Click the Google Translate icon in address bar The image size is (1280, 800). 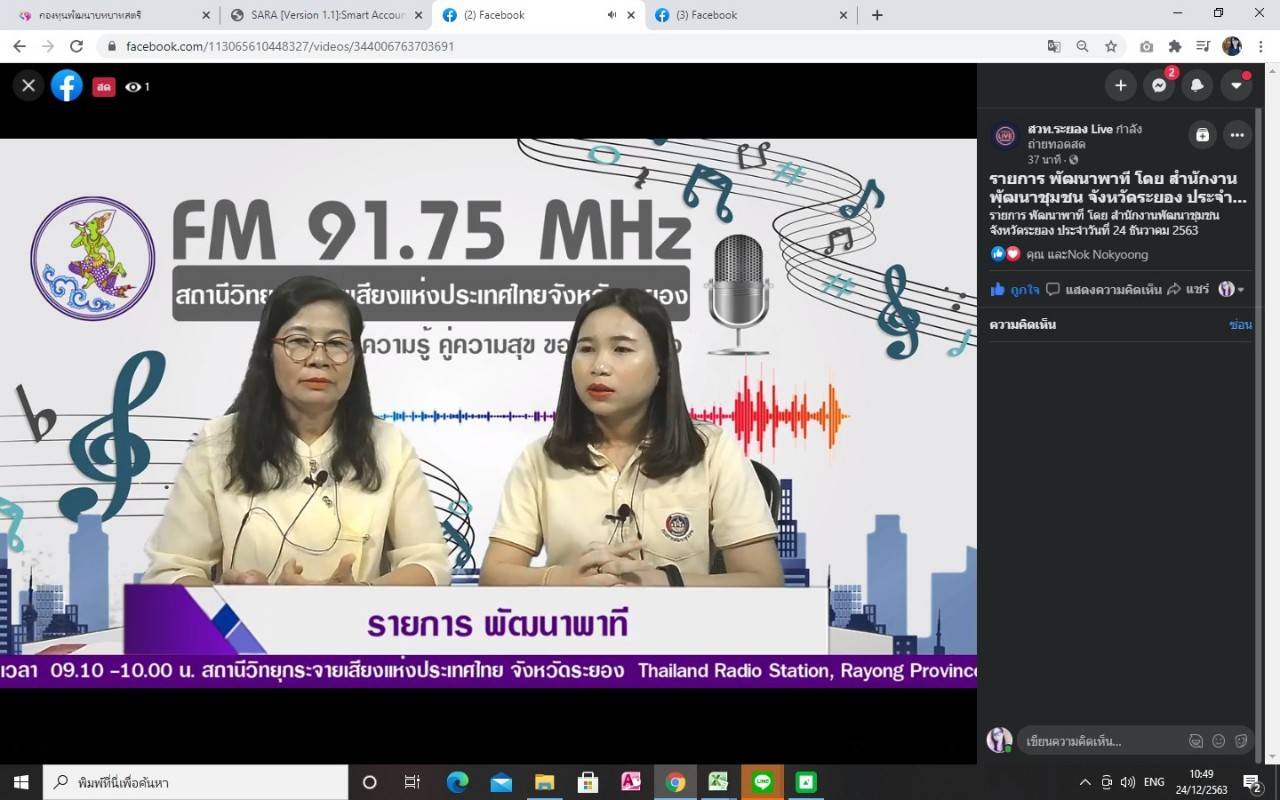(1053, 46)
